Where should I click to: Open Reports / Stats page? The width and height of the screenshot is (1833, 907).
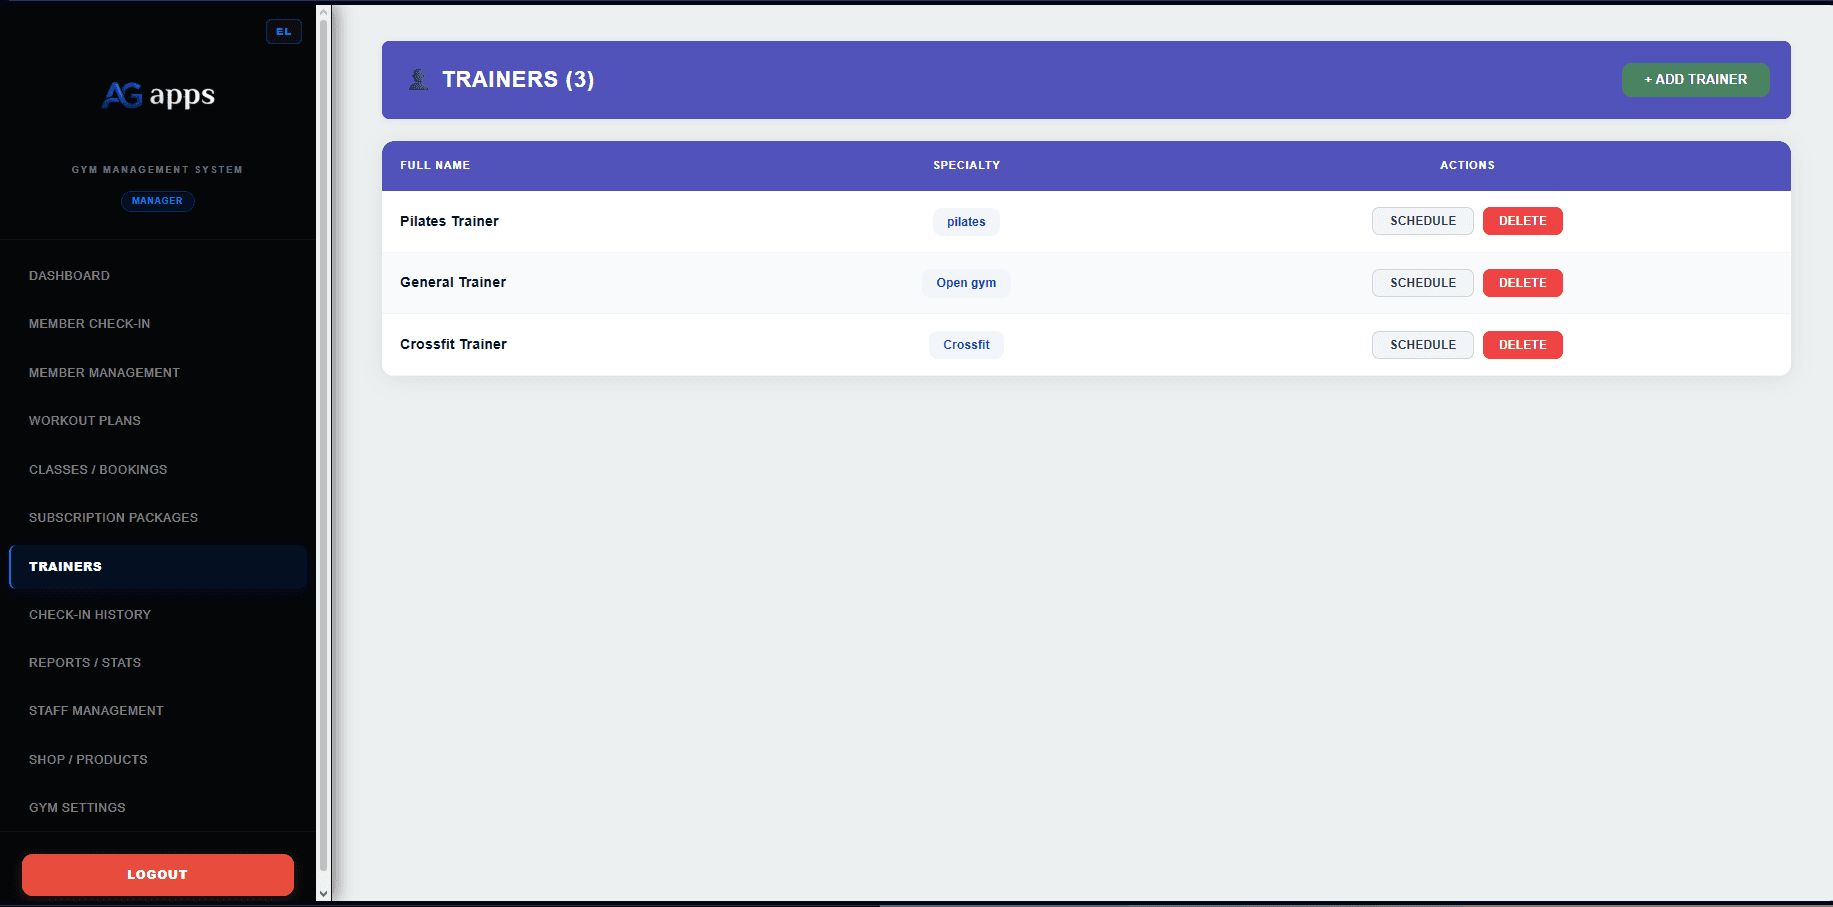[x=85, y=663]
